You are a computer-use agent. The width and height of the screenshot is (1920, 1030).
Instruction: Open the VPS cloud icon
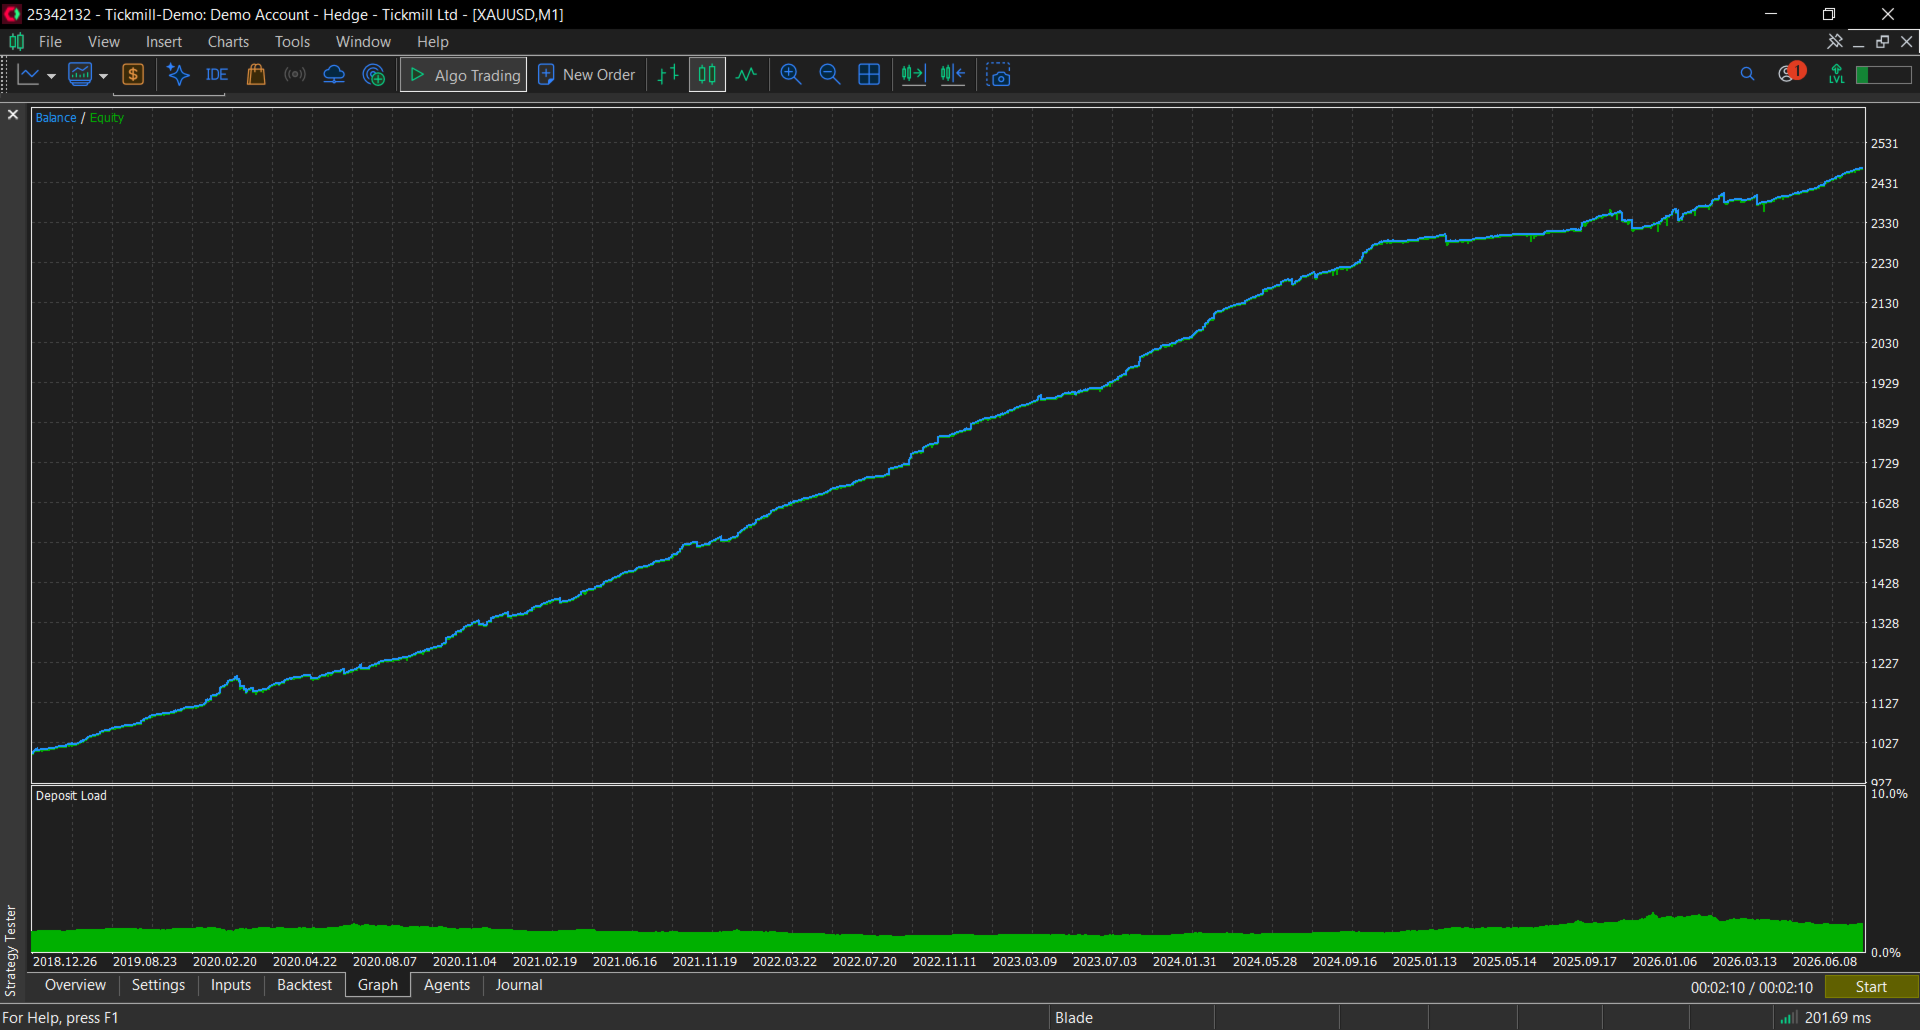click(x=334, y=75)
